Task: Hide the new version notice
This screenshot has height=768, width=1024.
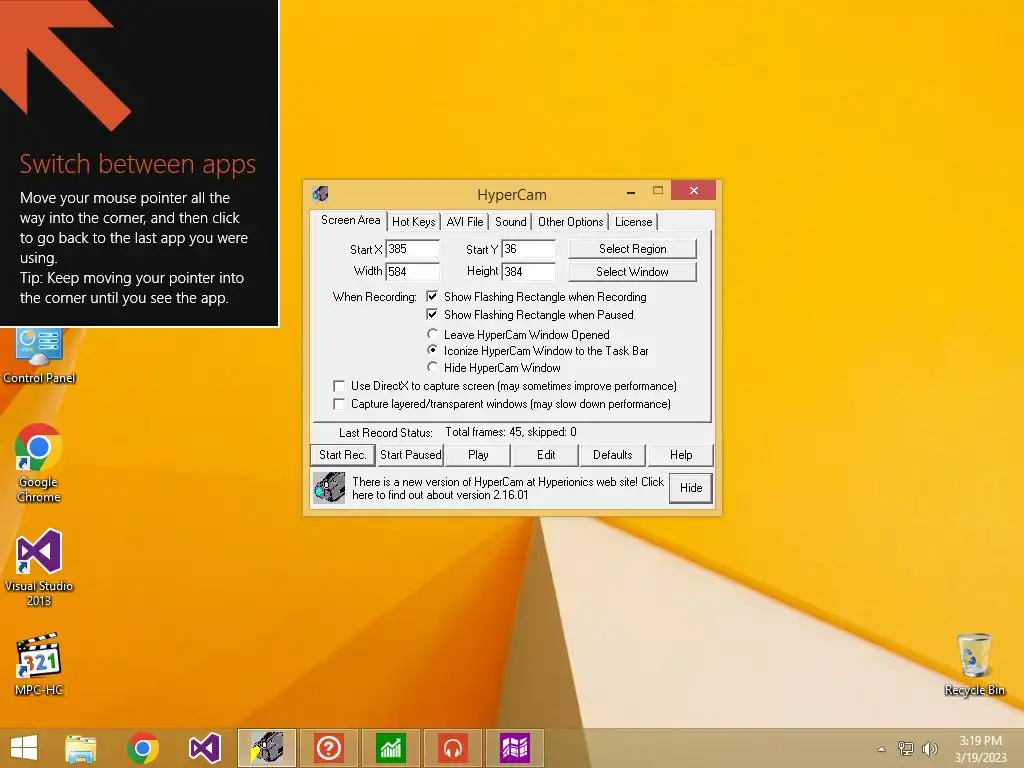Action: tap(691, 488)
